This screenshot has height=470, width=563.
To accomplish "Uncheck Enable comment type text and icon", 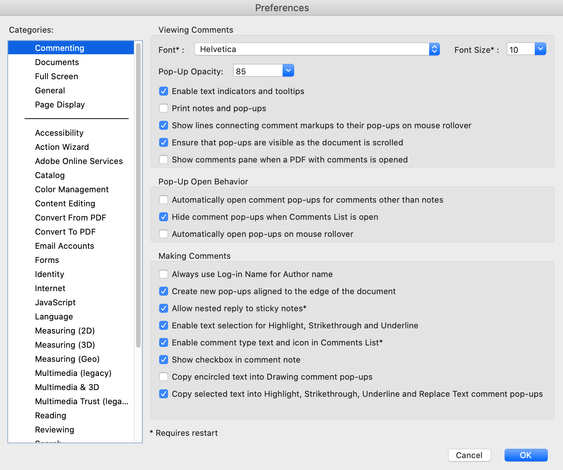I will (163, 343).
